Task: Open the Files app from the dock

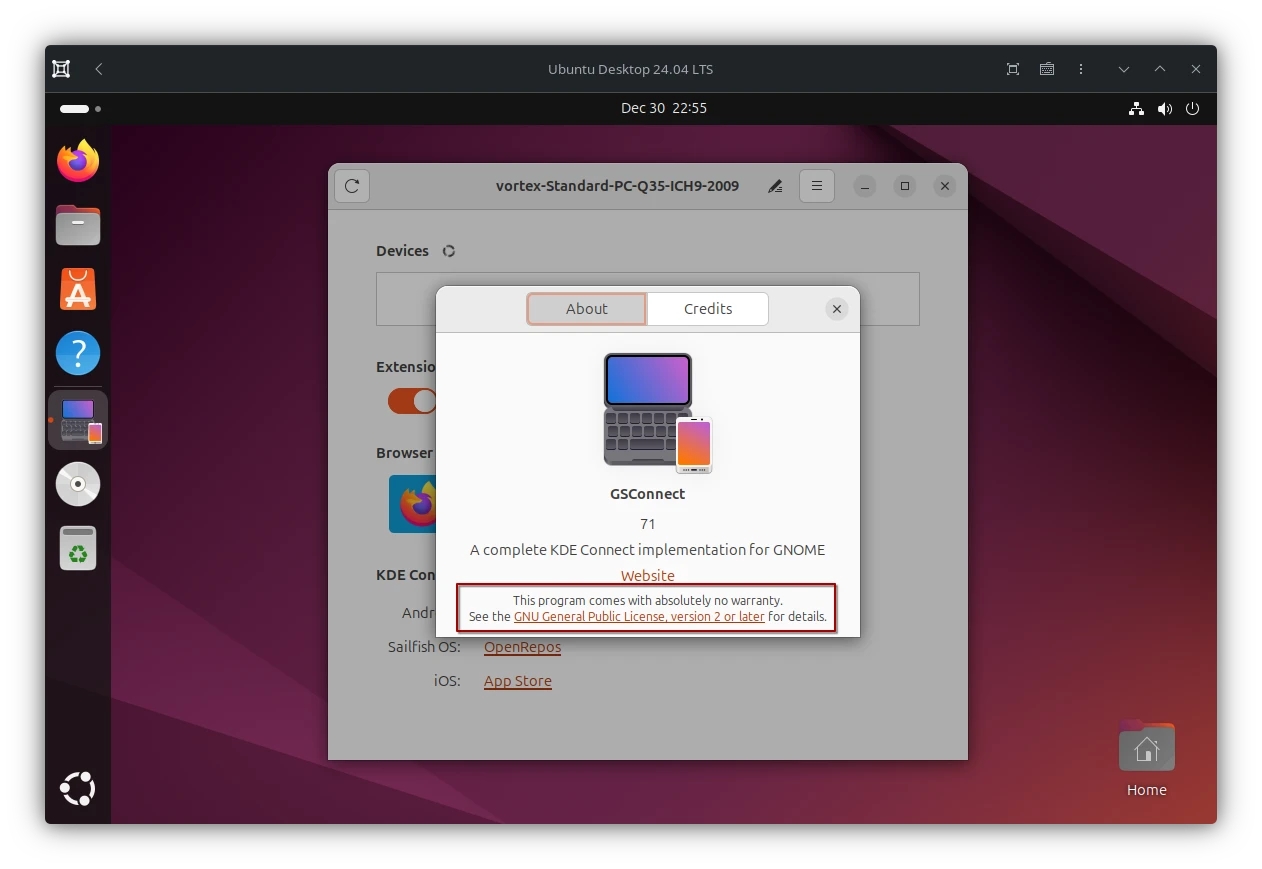Action: (x=77, y=225)
